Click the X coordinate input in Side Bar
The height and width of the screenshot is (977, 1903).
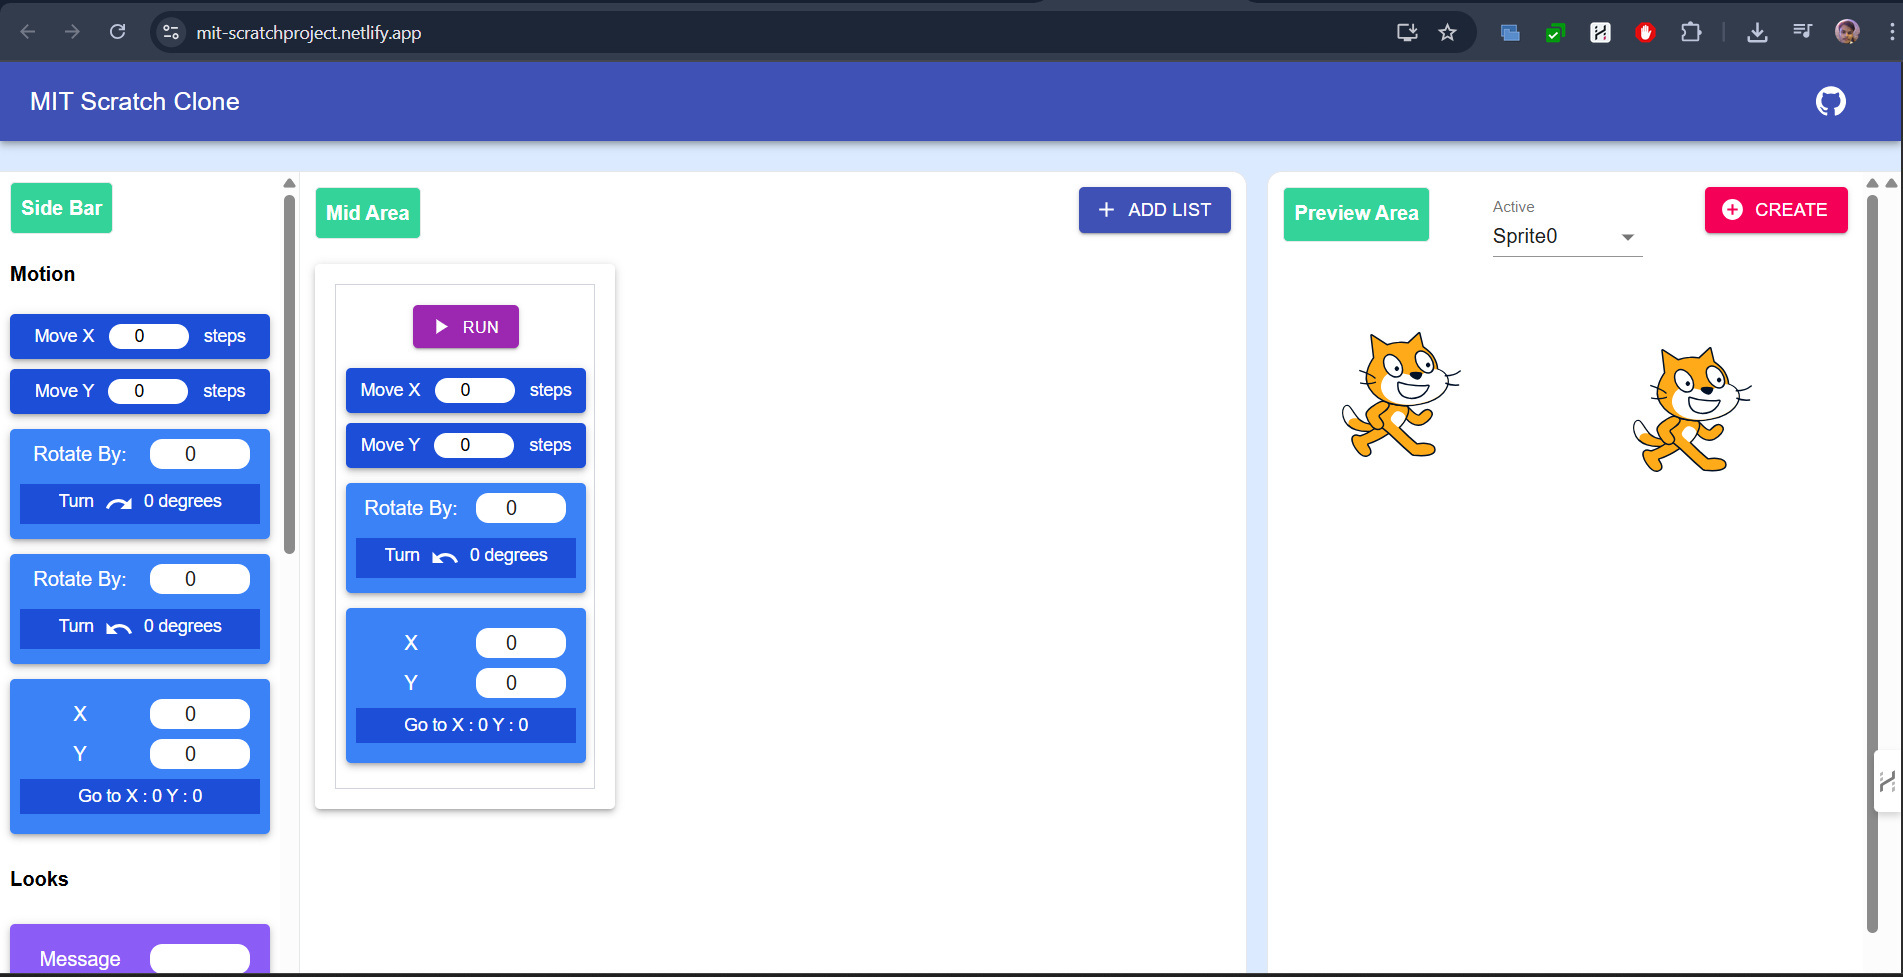[x=199, y=714]
